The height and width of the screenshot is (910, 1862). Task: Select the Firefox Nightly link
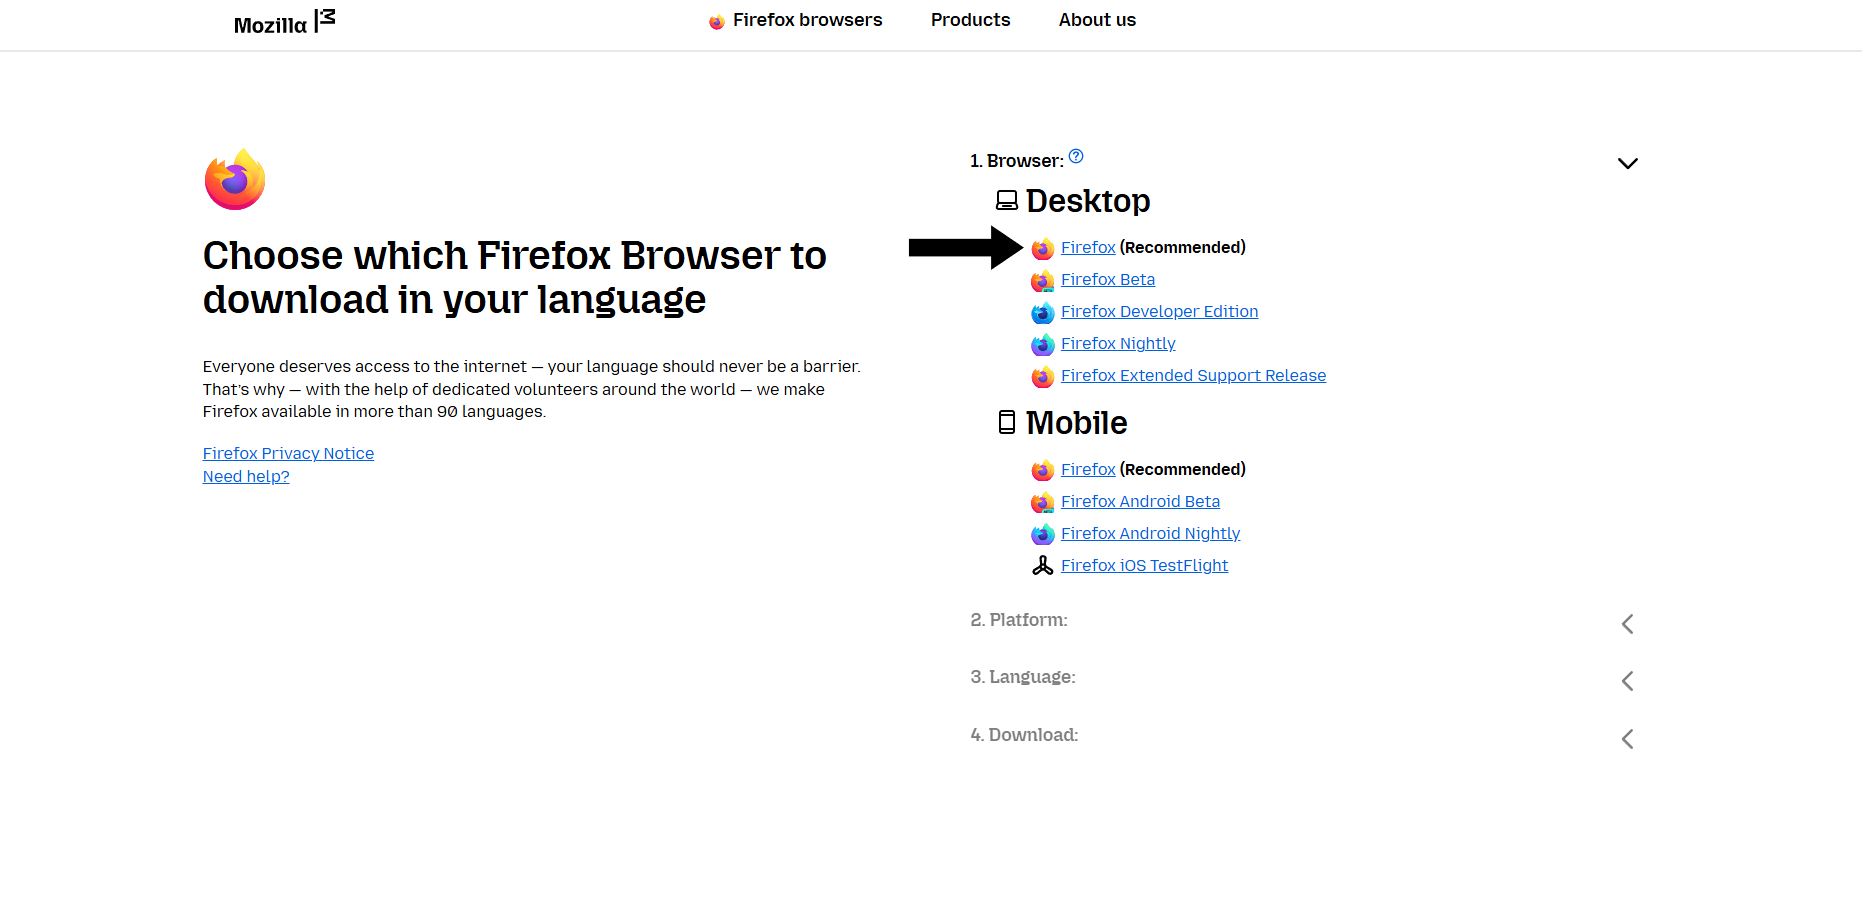(x=1118, y=343)
